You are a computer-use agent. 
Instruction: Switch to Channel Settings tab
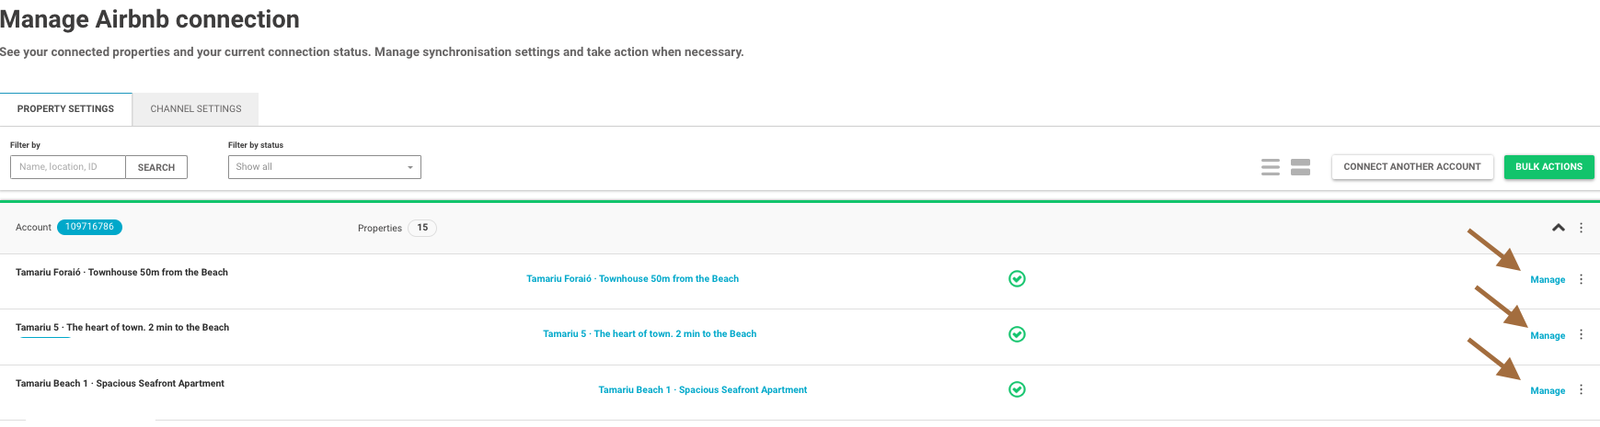coord(196,109)
